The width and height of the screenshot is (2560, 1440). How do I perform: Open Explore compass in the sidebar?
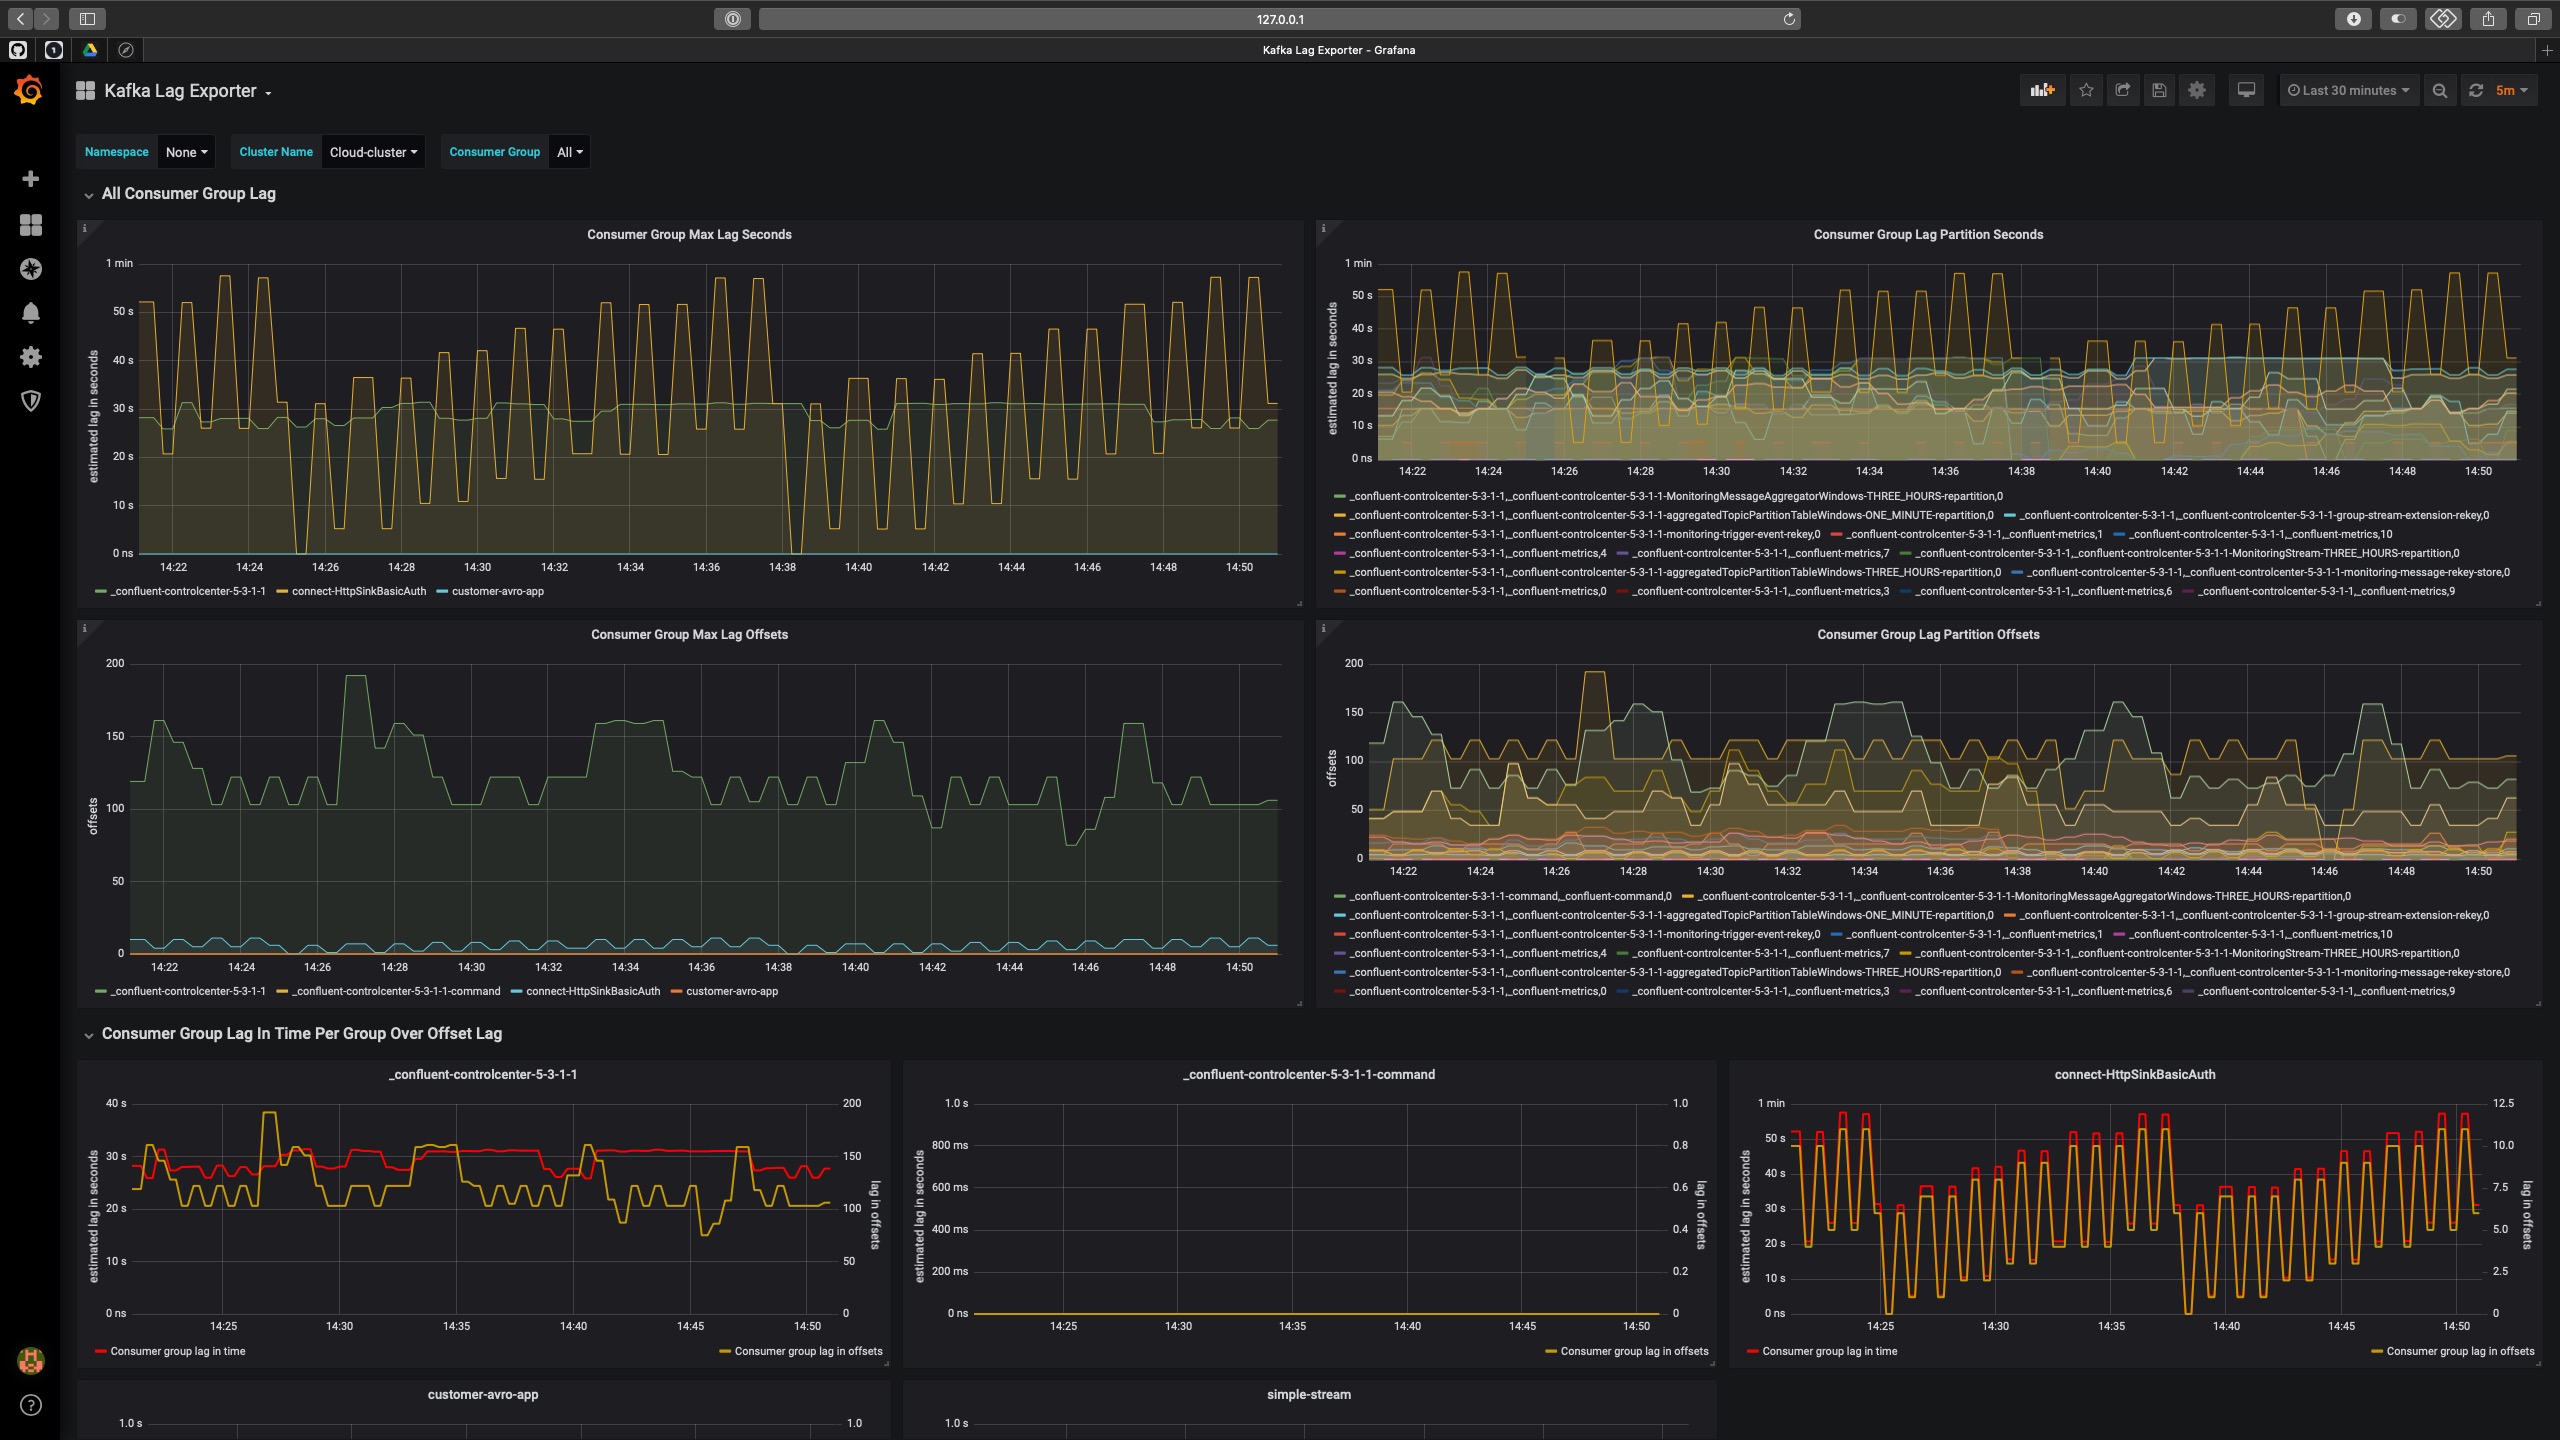tap(31, 269)
